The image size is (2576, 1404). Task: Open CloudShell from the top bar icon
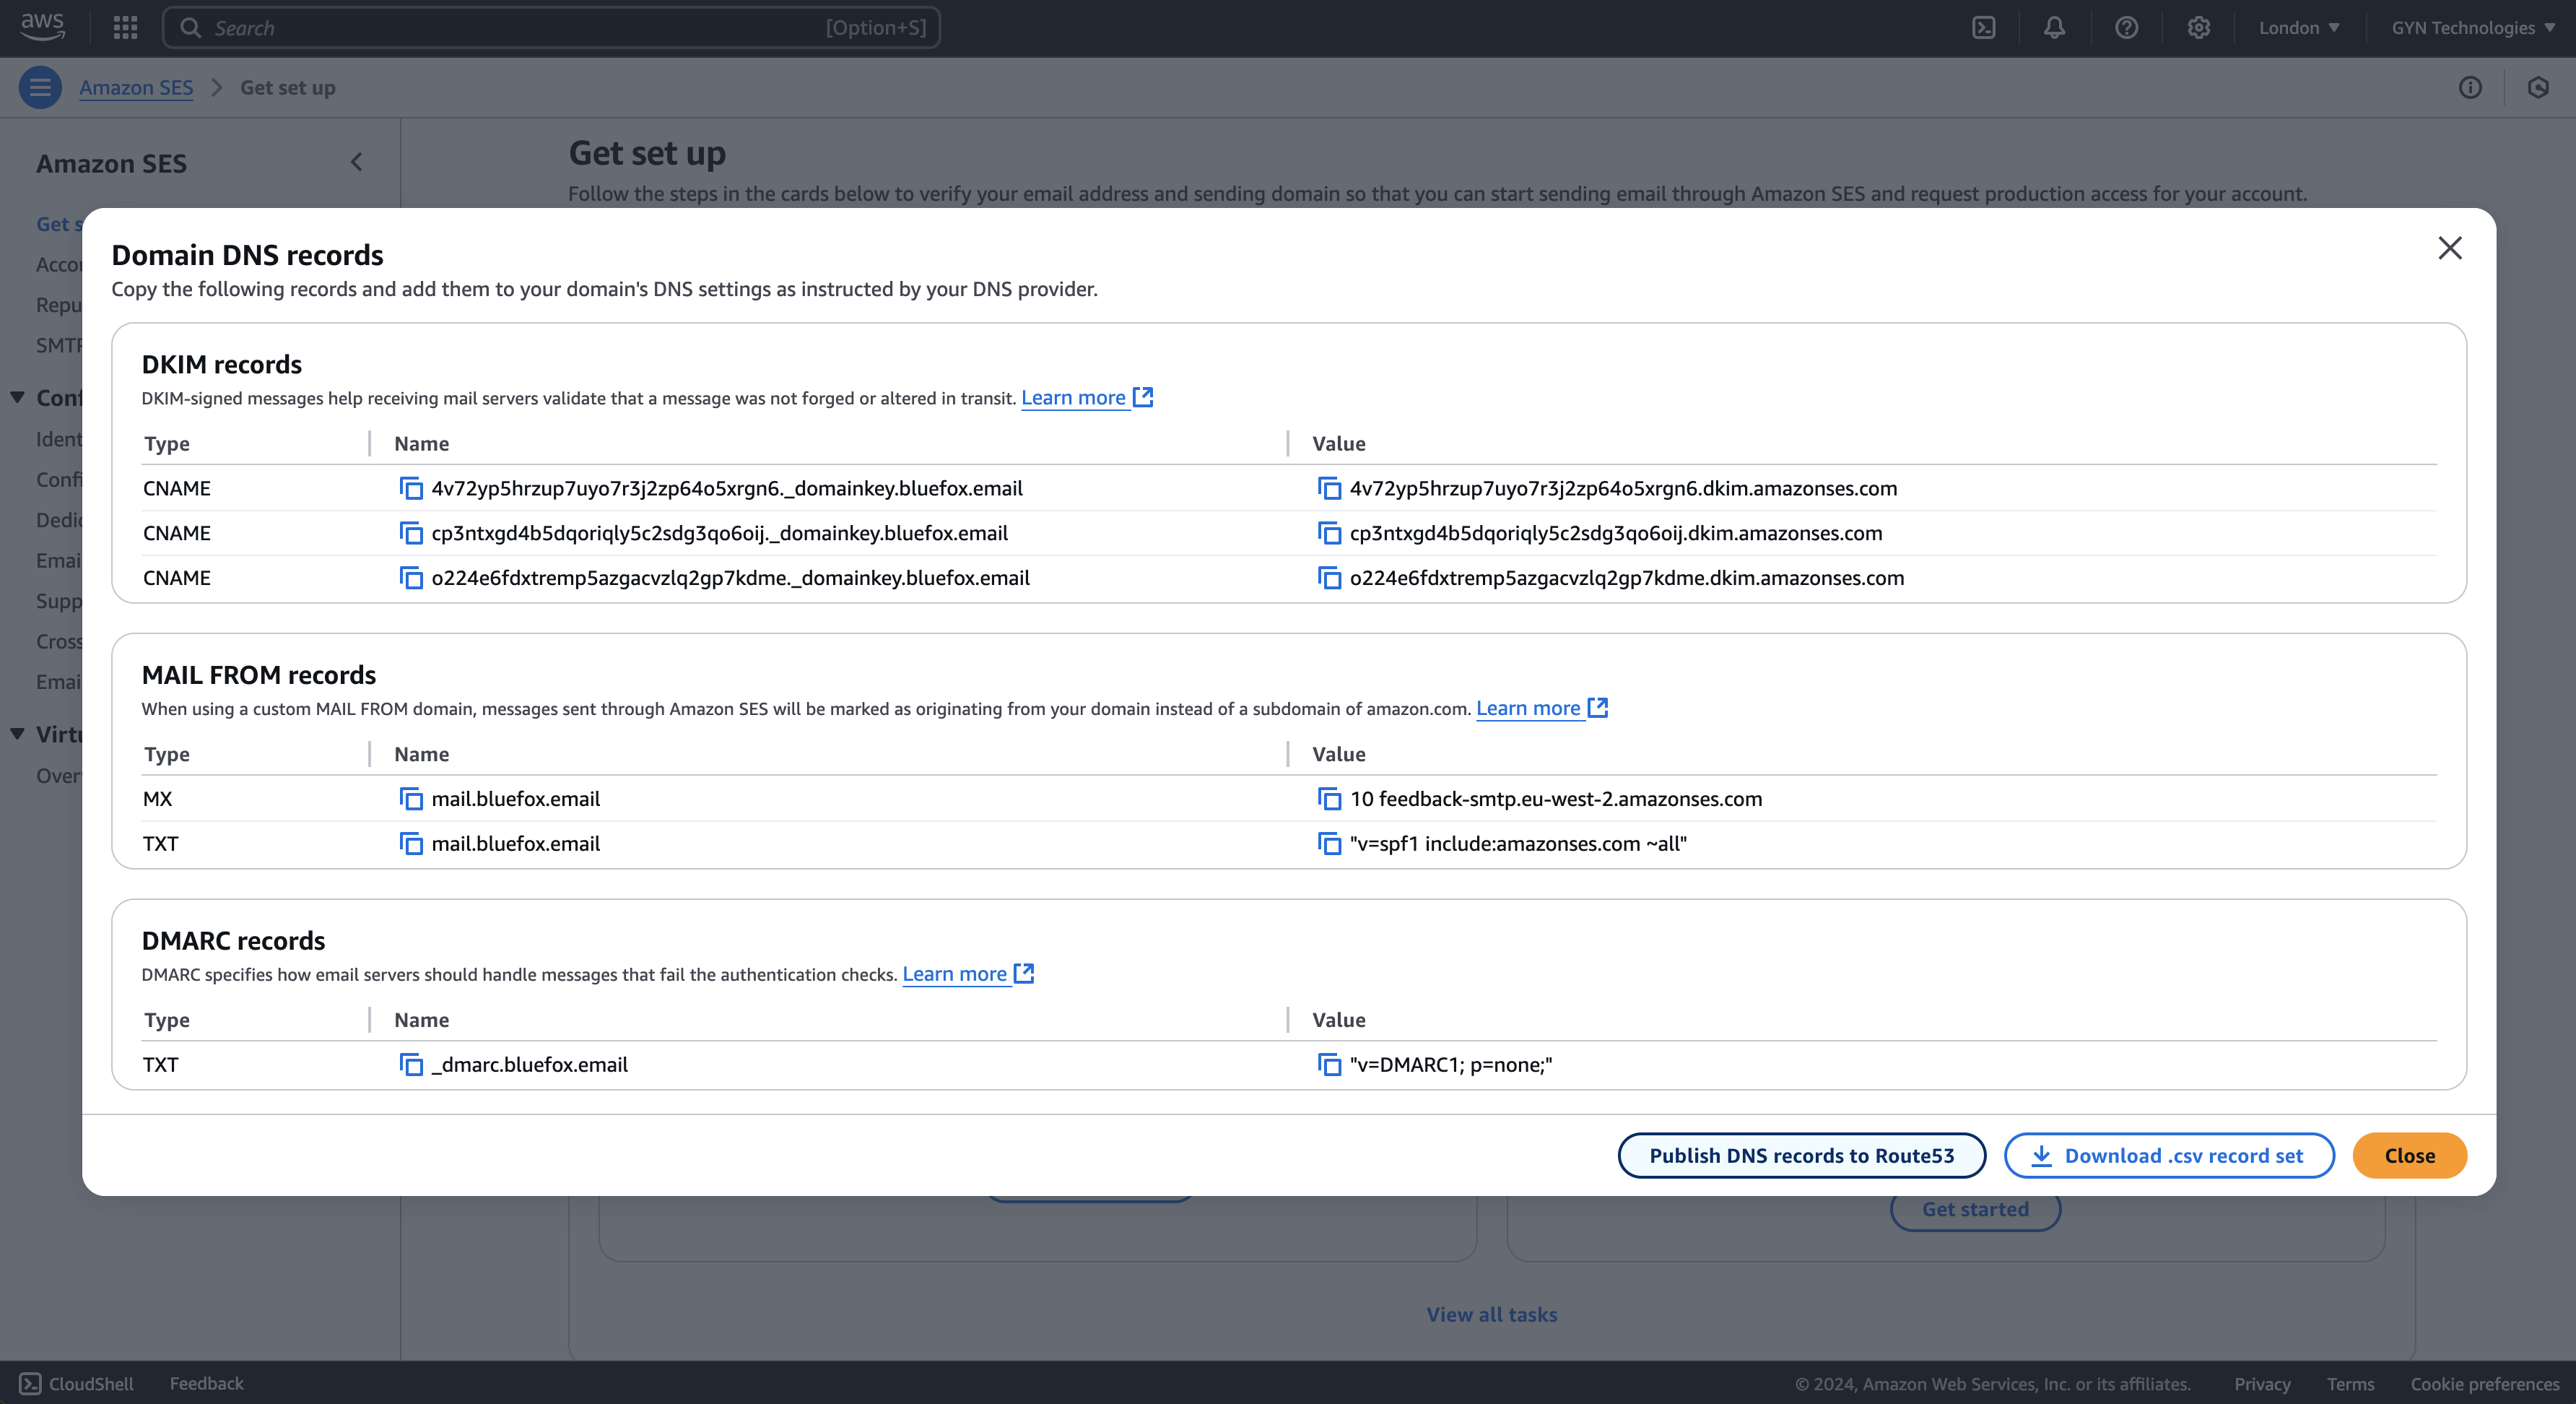tap(1984, 28)
